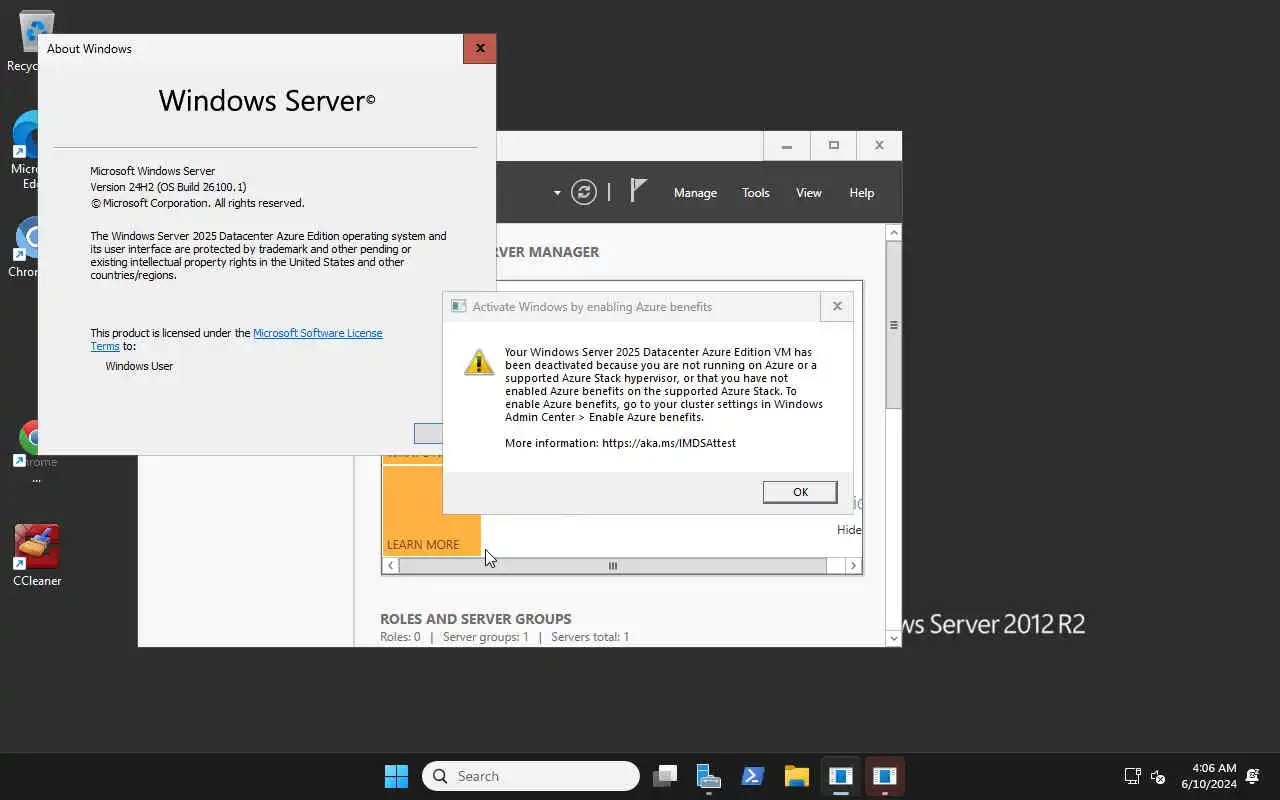The width and height of the screenshot is (1280, 800).
Task: Click LEARN MORE in the welcome tile
Action: tap(423, 545)
